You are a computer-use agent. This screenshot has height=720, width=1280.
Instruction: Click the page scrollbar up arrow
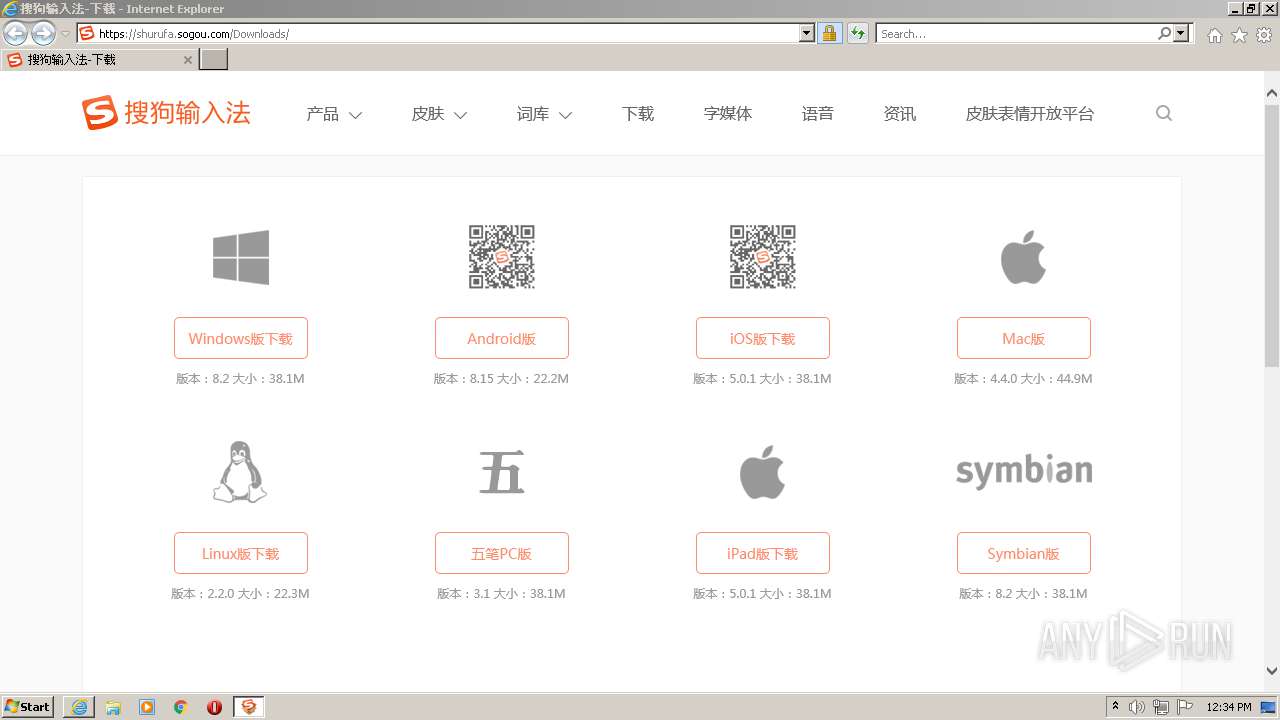pos(1272,95)
